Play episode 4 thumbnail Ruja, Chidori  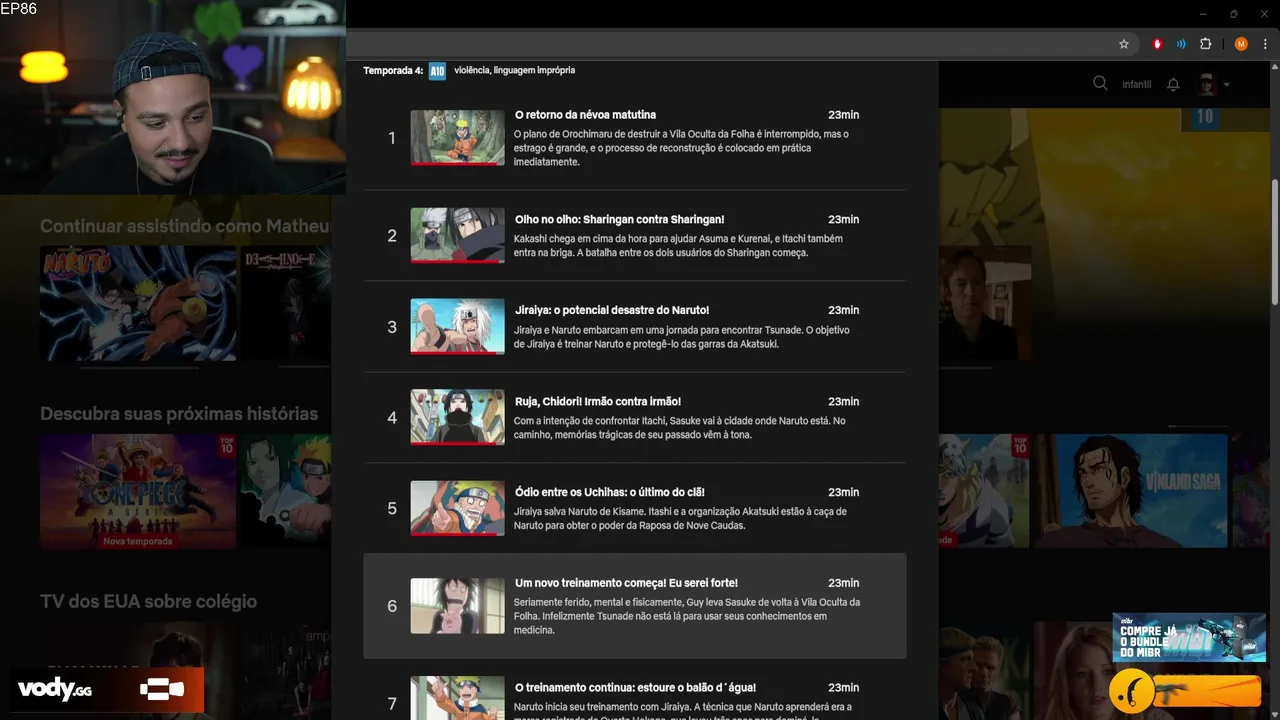pyautogui.click(x=457, y=417)
